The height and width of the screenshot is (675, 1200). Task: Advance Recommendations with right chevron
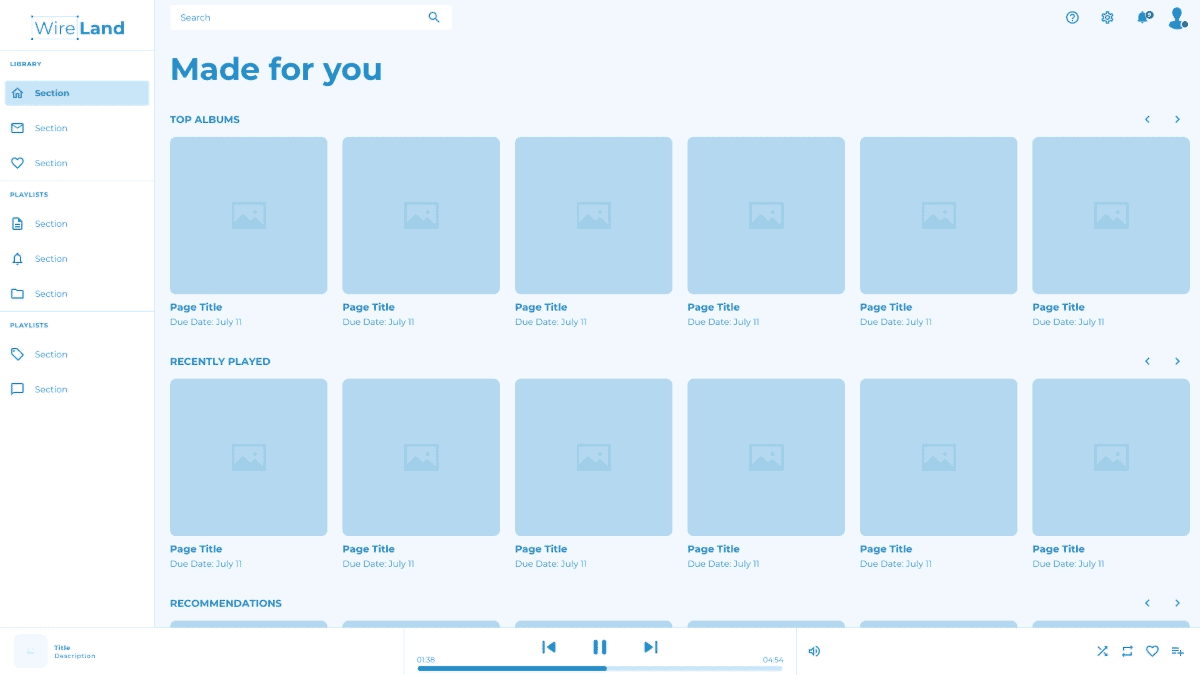(1177, 603)
